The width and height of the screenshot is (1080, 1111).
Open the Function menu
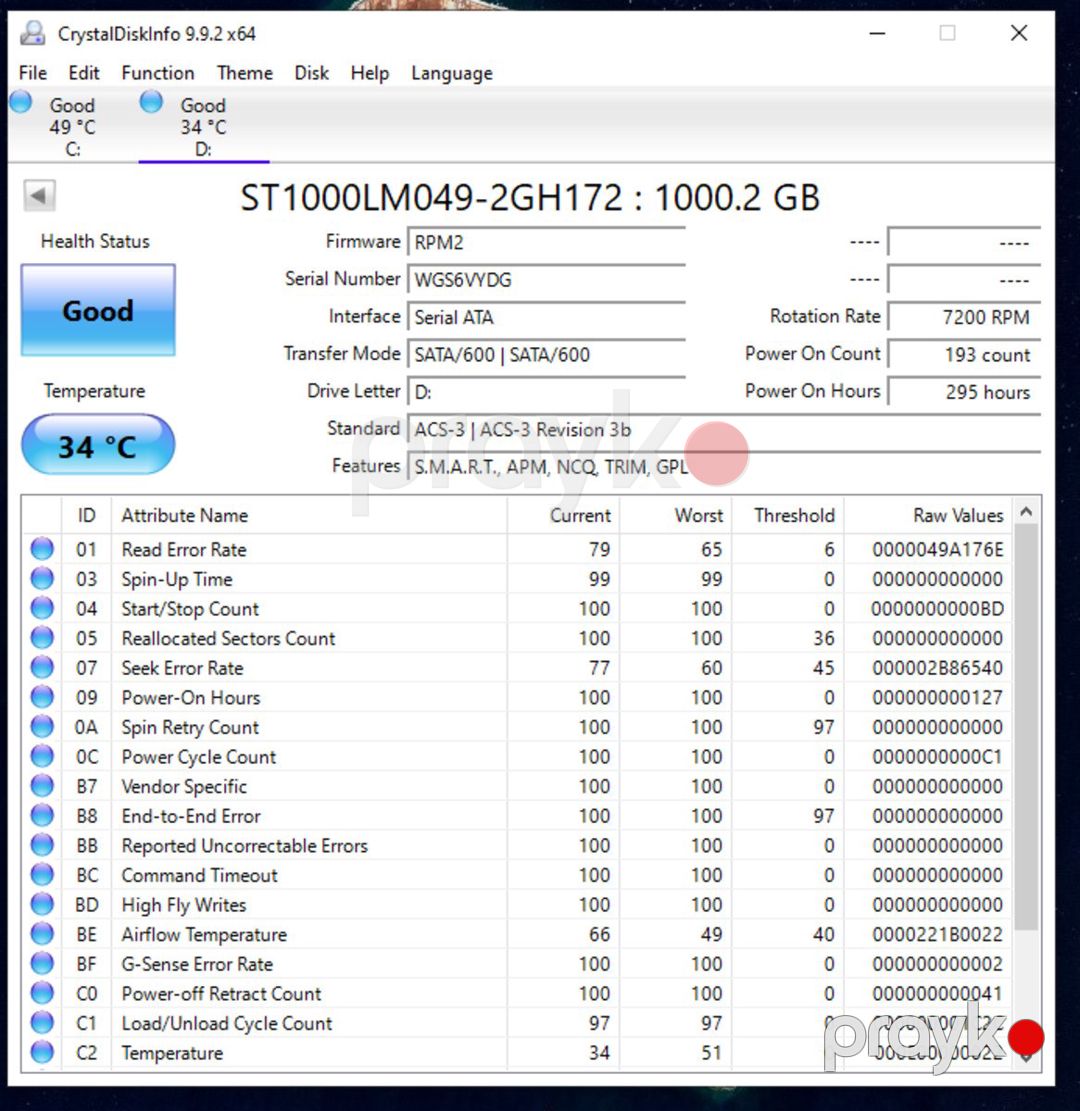click(x=158, y=73)
